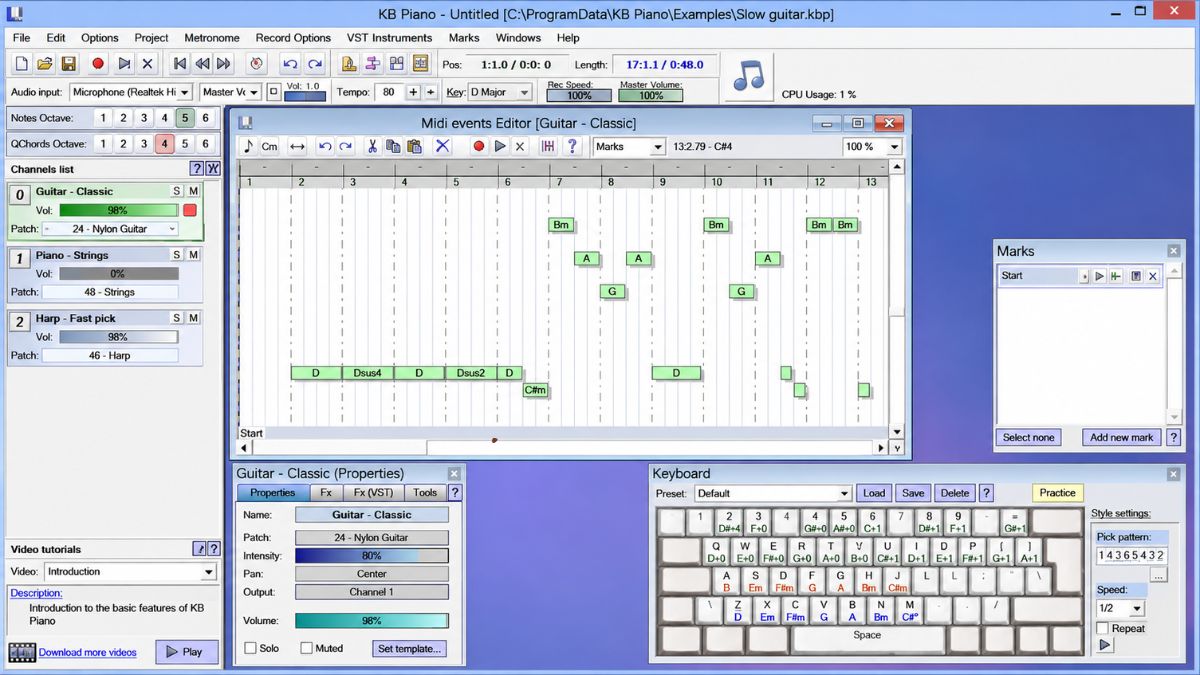The image size is (1200, 675).
Task: Click the Set template... button
Action: coord(408,648)
